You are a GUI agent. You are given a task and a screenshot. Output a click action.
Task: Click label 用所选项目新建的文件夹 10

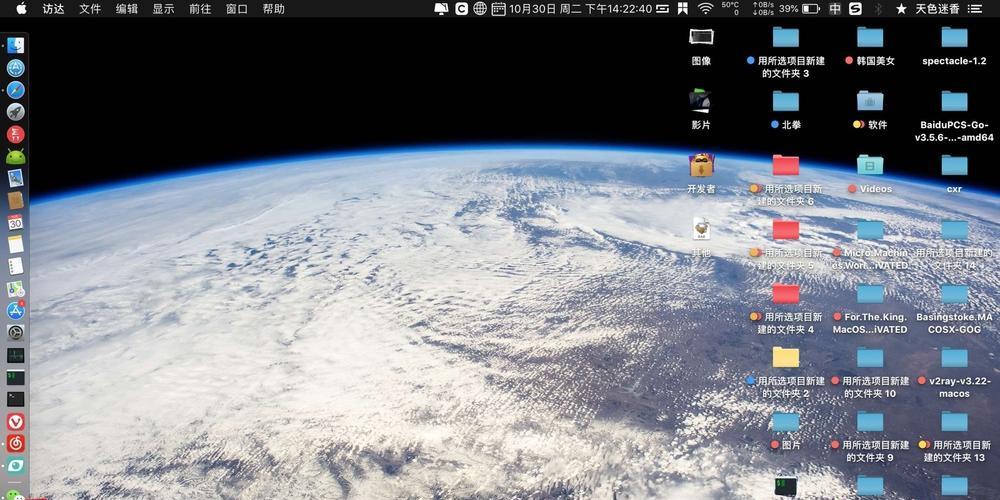[x=870, y=387]
